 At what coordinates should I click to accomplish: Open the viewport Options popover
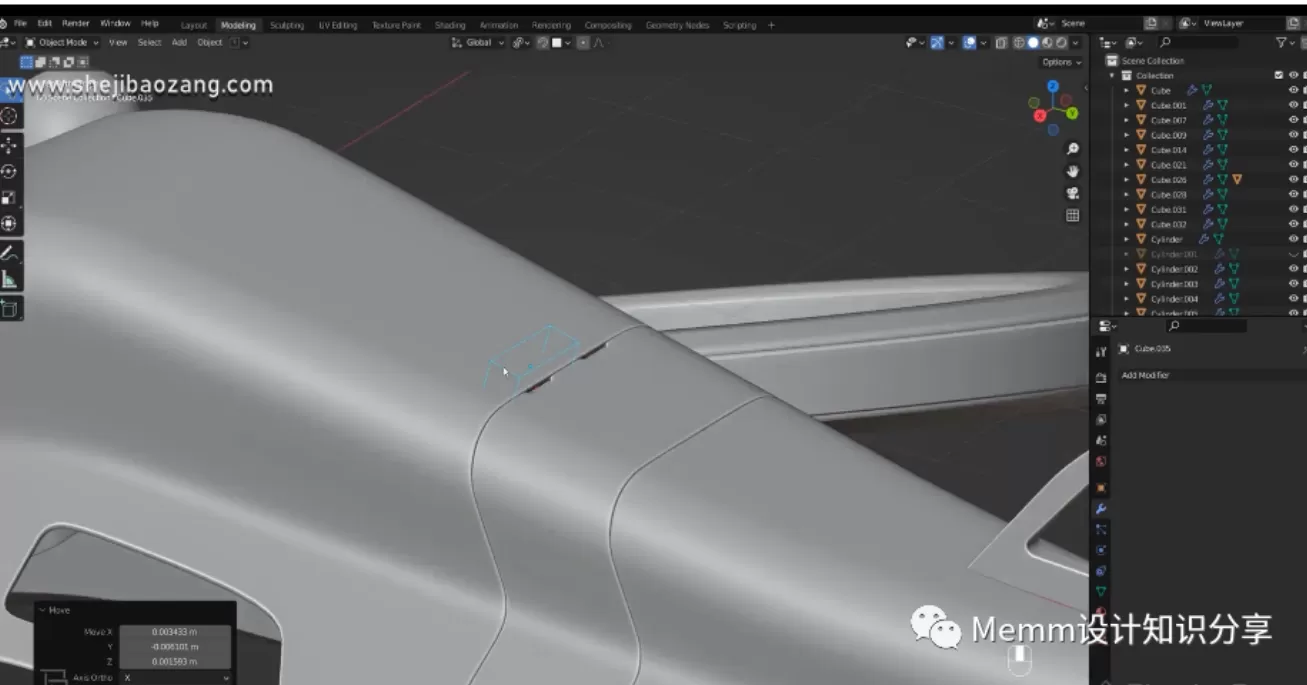1061,62
